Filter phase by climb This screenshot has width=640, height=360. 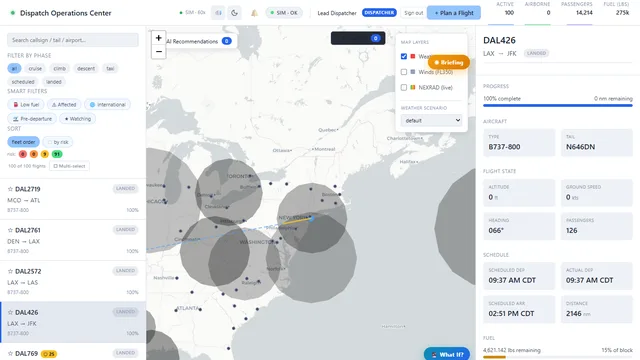pos(60,69)
